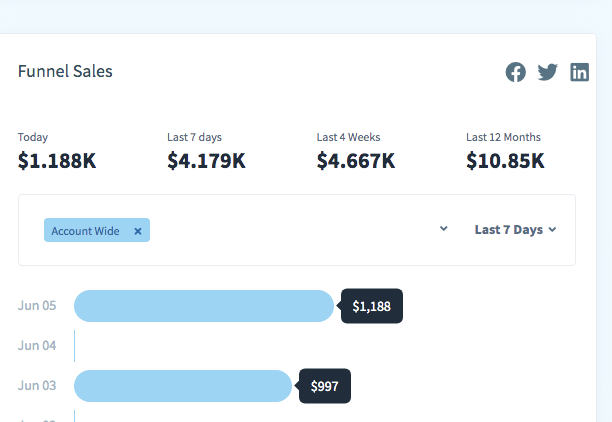Click the Jun 05 sales bar
Screen dimensions: 612x422
click(203, 306)
